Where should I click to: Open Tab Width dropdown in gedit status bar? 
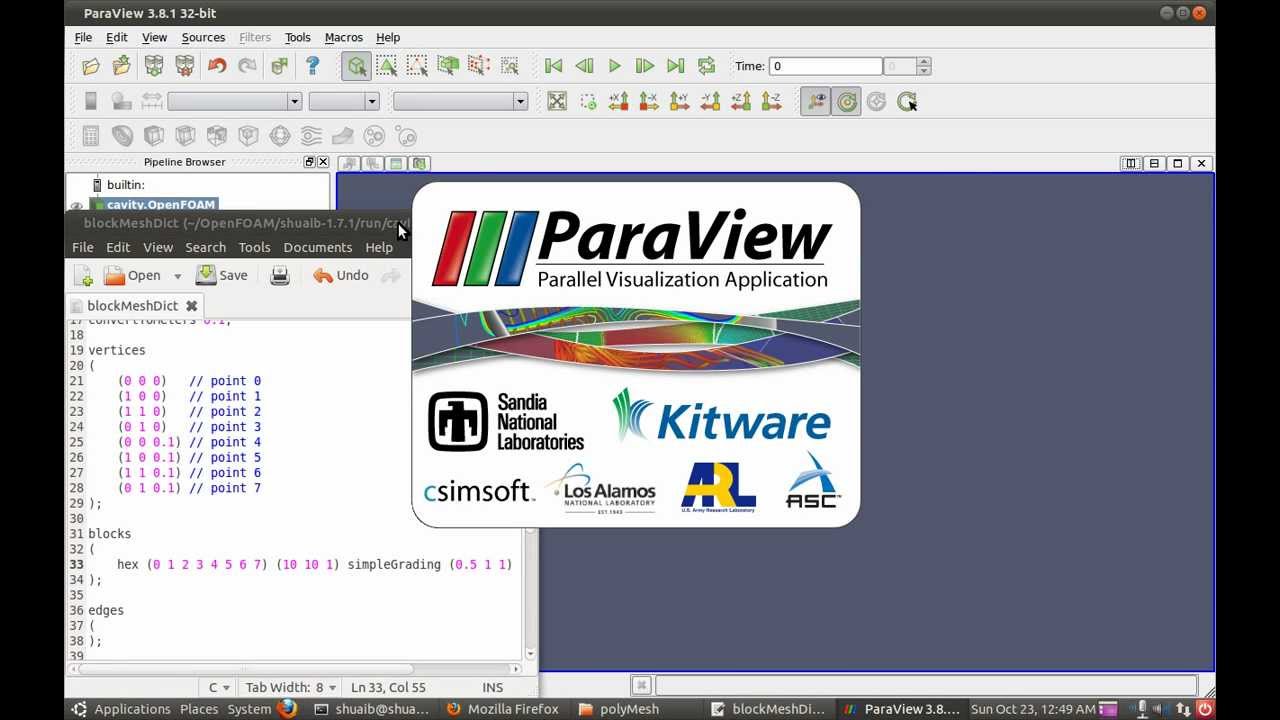coord(291,687)
